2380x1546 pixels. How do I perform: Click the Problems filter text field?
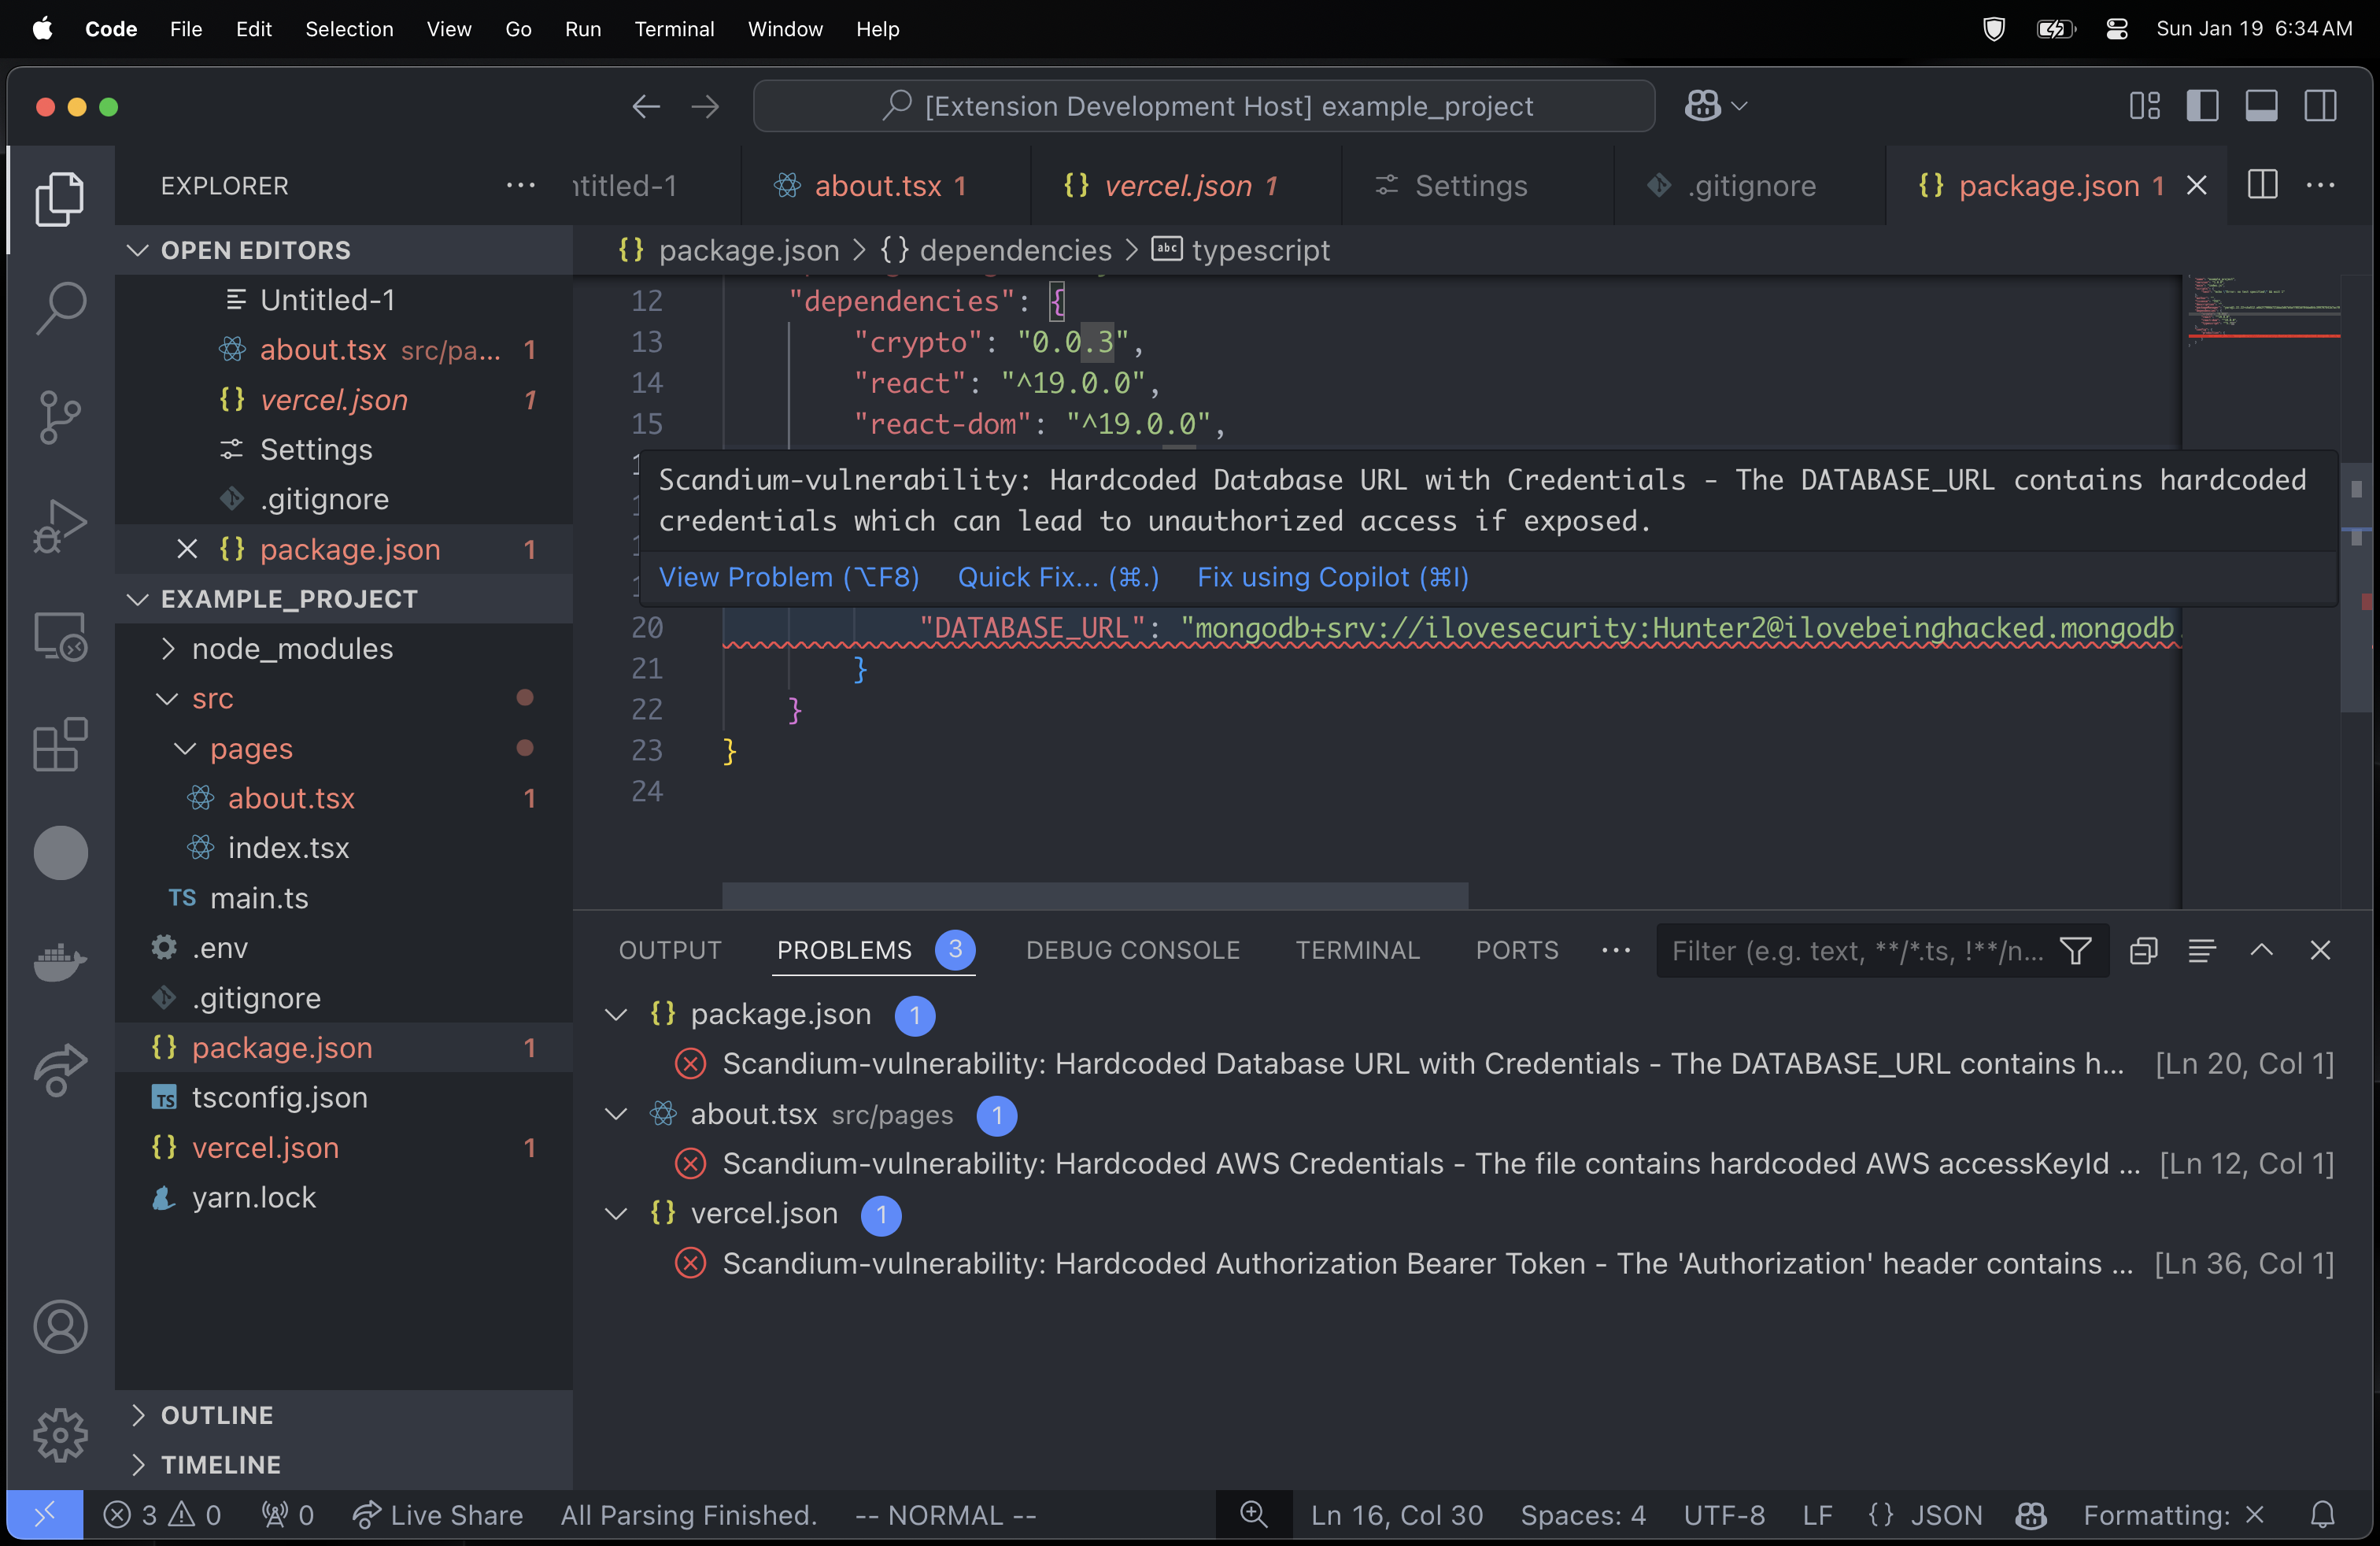tap(1858, 951)
